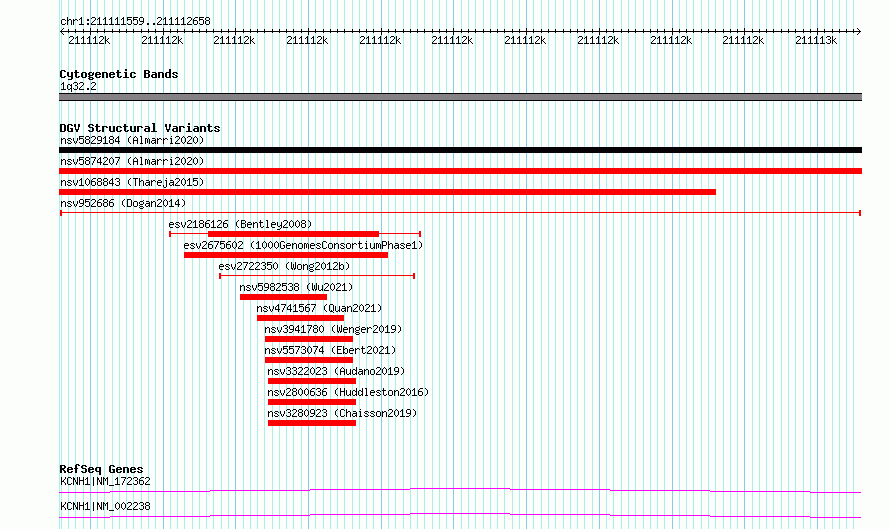Click the DGV Structural Variants track title
Viewport: 890px width, 529px height.
click(x=140, y=128)
